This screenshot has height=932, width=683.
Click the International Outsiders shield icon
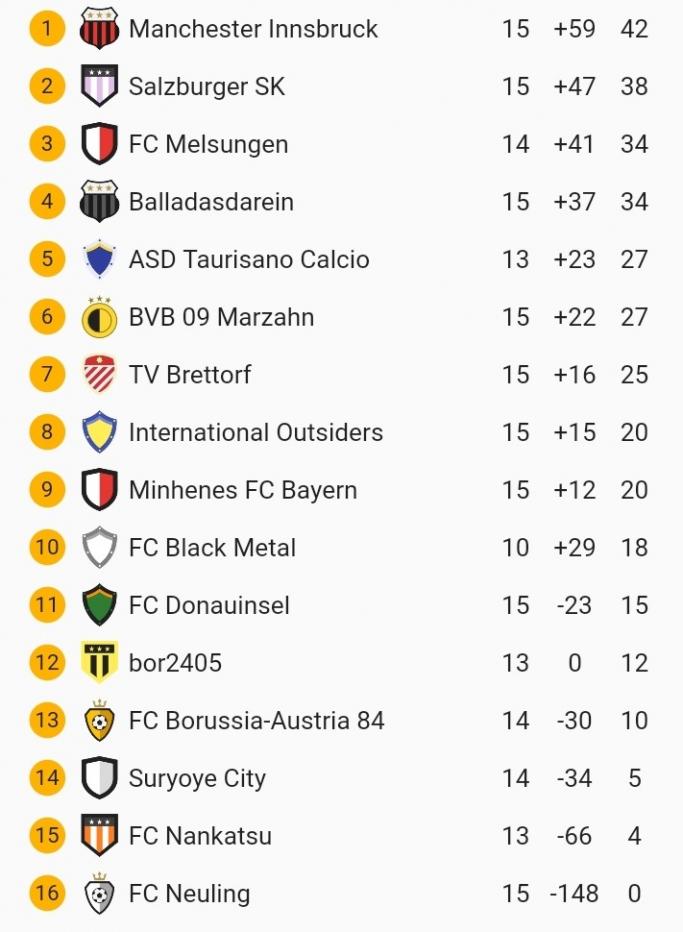99,432
